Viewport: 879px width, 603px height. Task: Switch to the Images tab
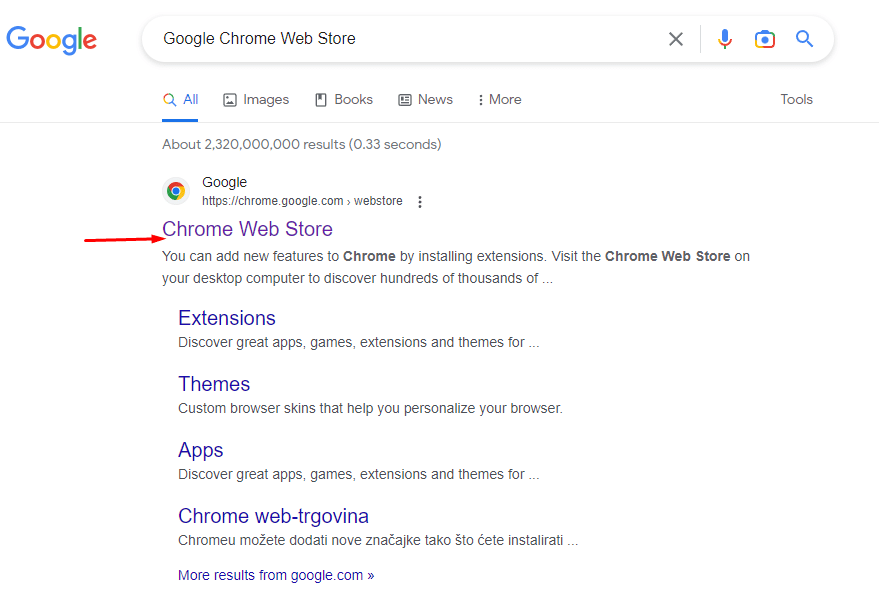(x=256, y=100)
